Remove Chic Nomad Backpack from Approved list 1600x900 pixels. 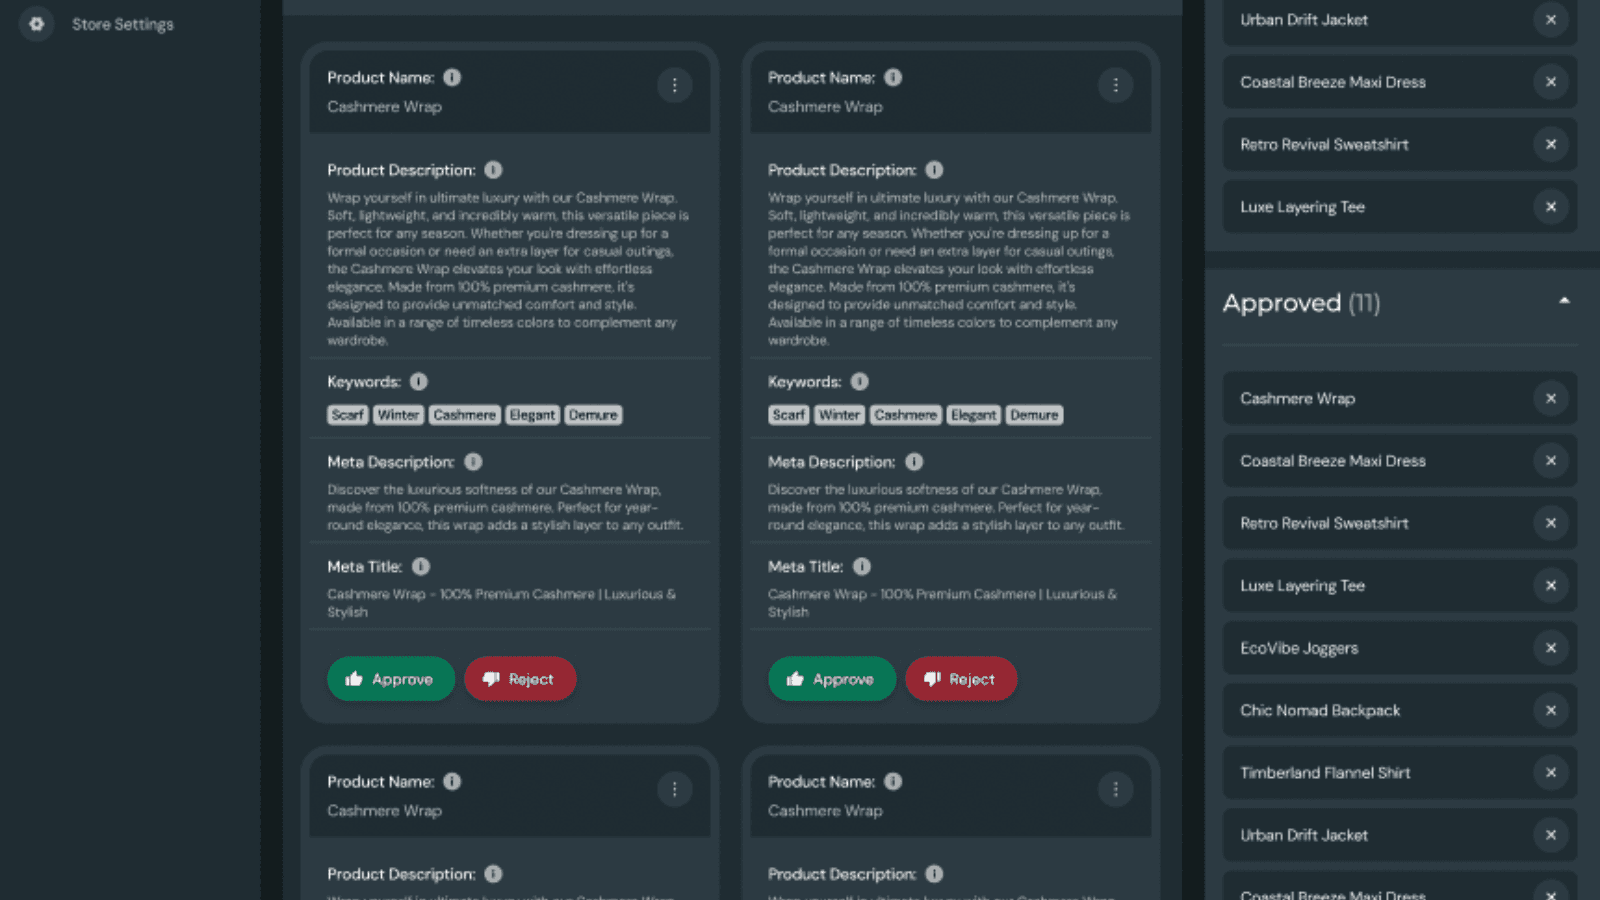pyautogui.click(x=1551, y=711)
